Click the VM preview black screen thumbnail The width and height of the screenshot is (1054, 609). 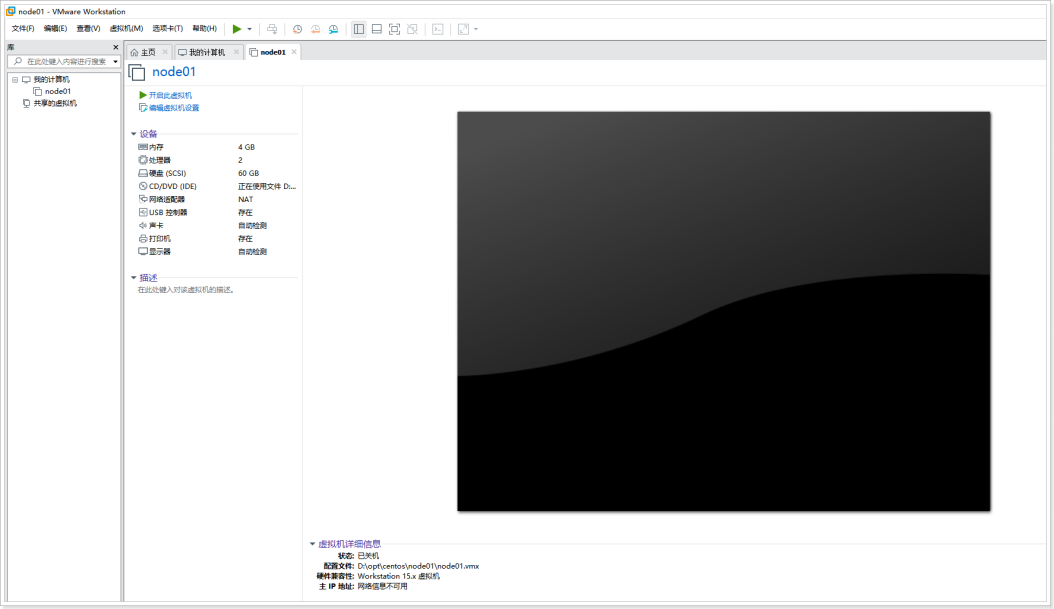coord(723,311)
